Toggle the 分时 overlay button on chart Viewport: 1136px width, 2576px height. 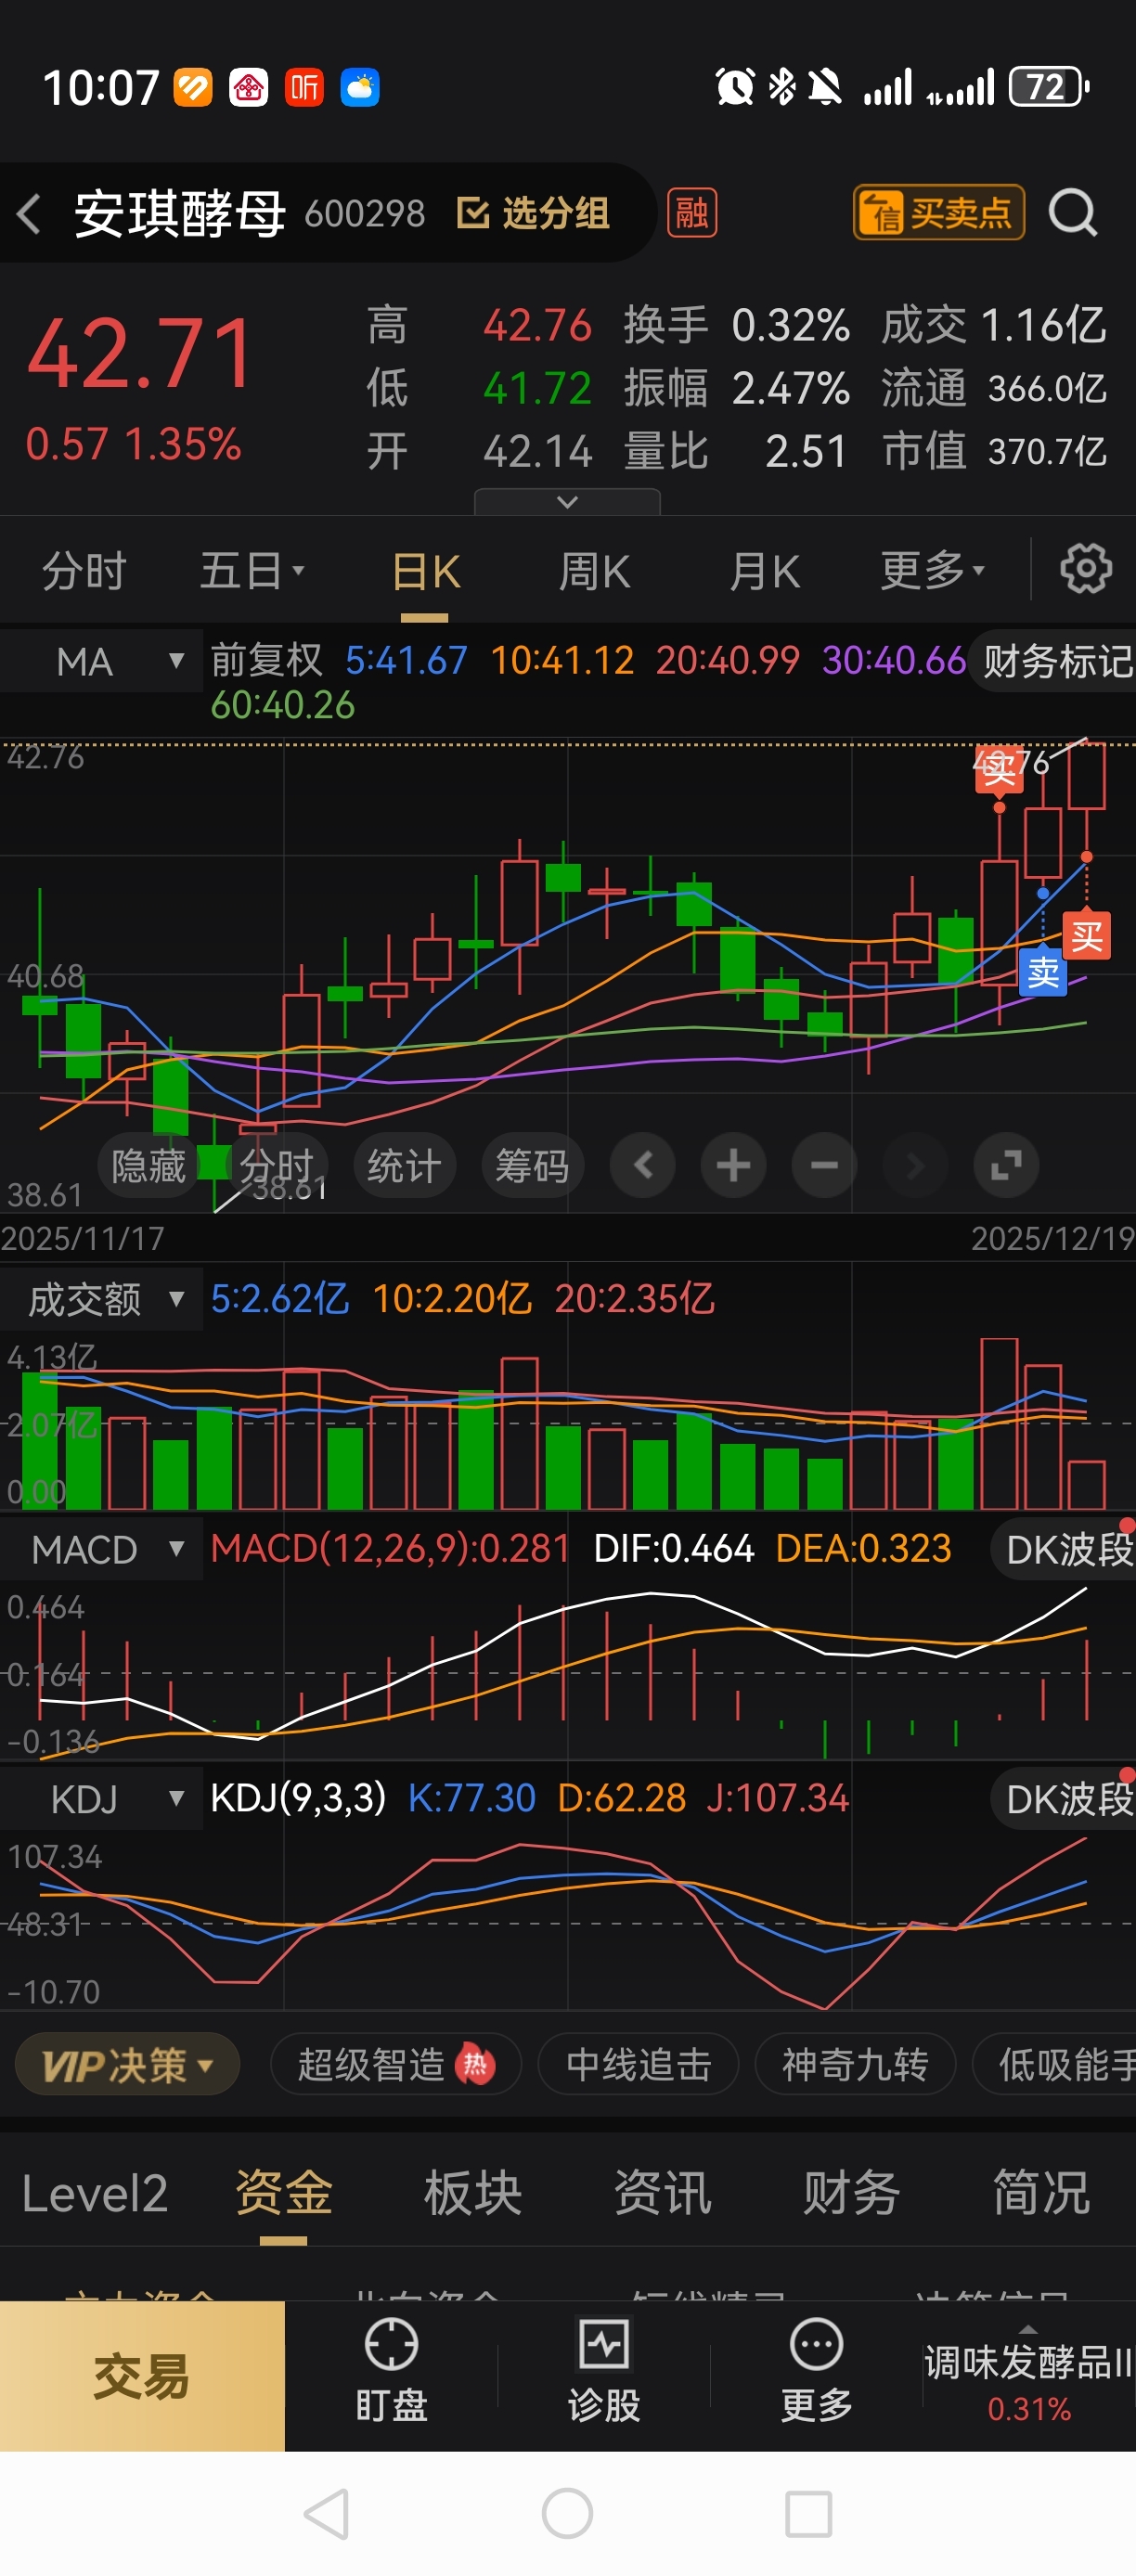(277, 1165)
